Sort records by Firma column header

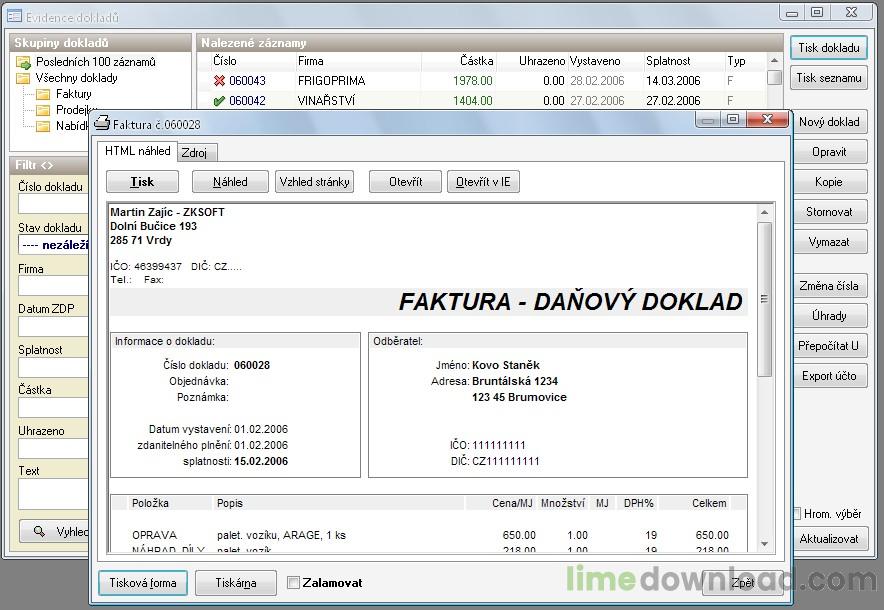tap(311, 61)
